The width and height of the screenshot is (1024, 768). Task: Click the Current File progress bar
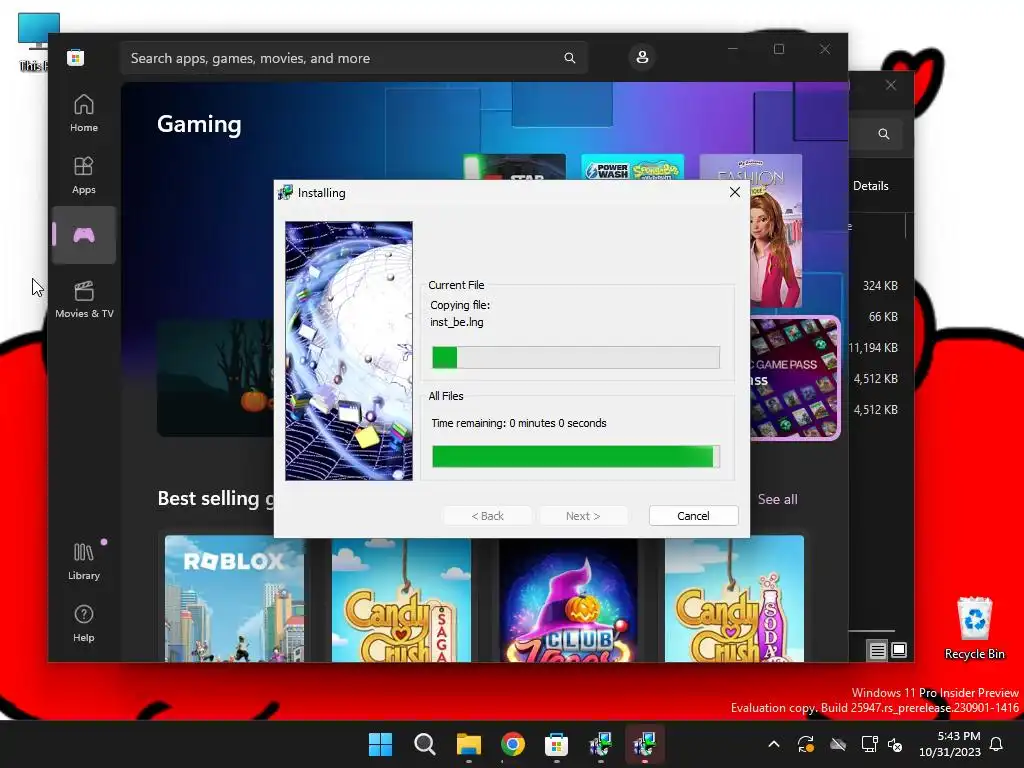(576, 357)
